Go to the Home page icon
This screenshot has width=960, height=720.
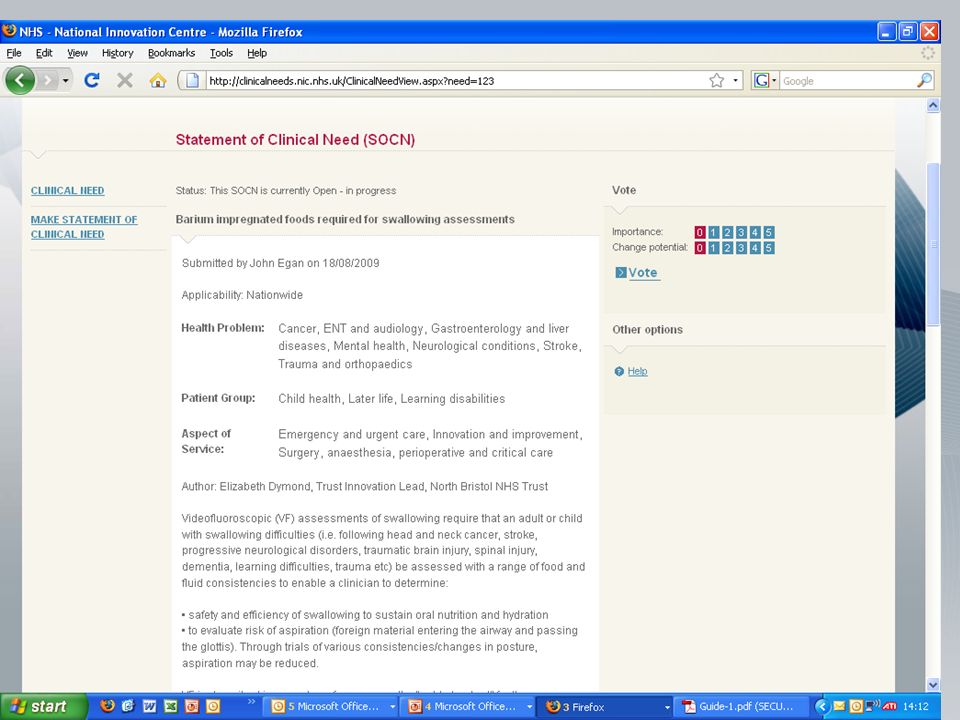[x=158, y=80]
